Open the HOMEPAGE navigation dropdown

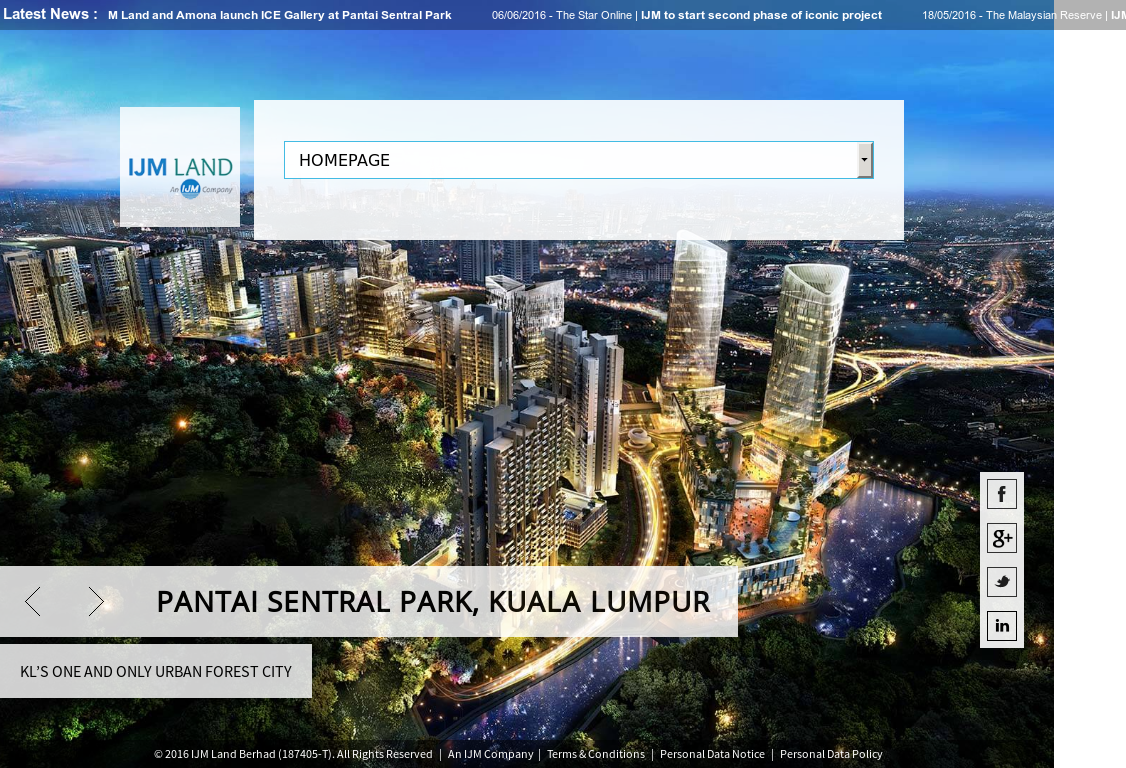(579, 160)
